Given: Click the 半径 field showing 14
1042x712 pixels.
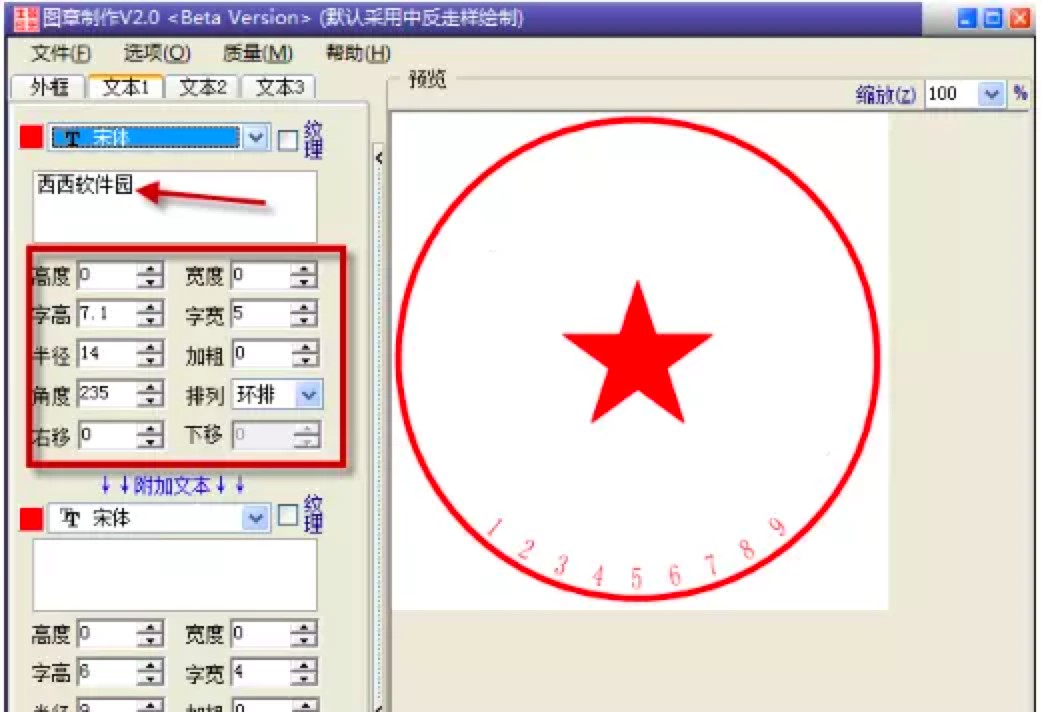Looking at the screenshot, I should [107, 354].
